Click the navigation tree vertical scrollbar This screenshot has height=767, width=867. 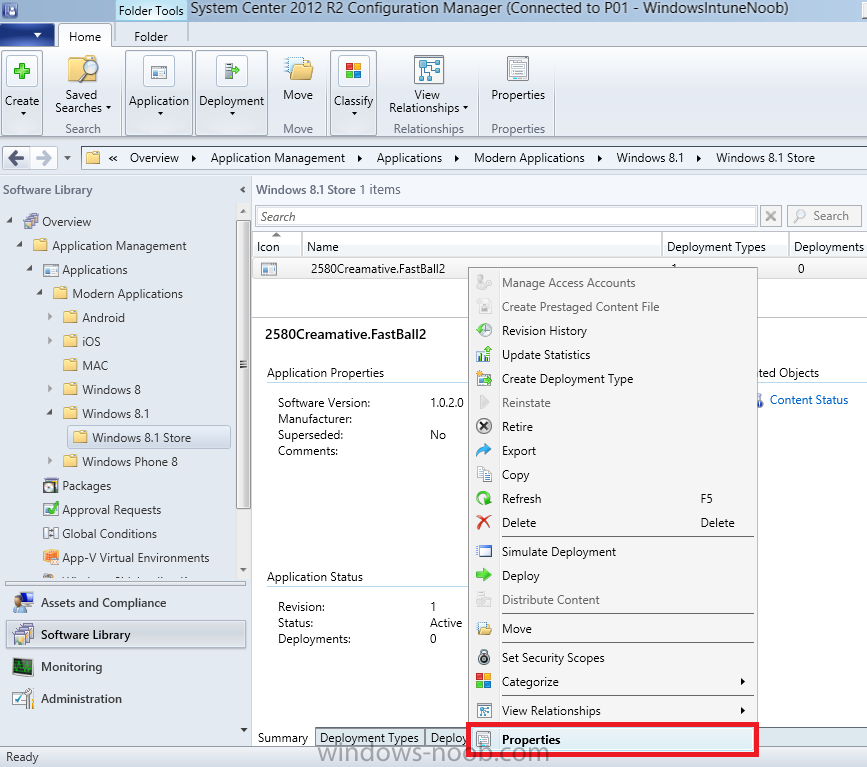tap(243, 363)
